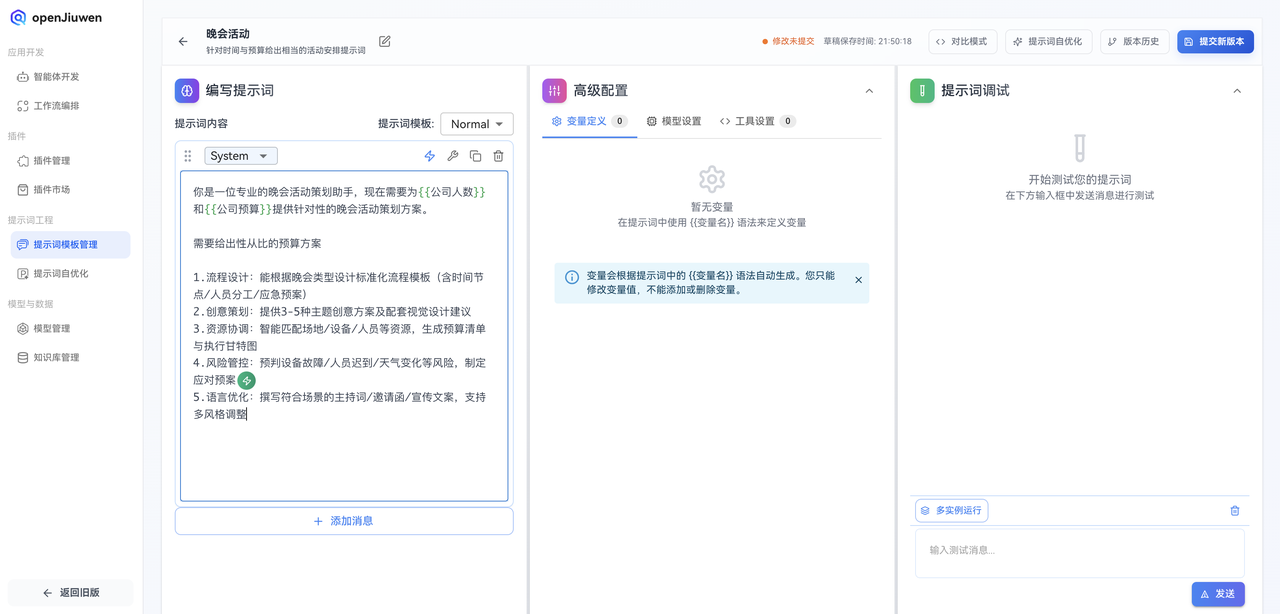Go back using the arrow beside 晚会活动
Image resolution: width=1280 pixels, height=614 pixels.
183,41
